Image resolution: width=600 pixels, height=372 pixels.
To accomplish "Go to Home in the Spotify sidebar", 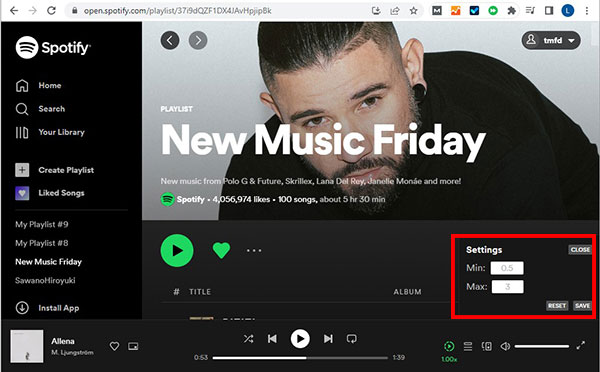I will pyautogui.click(x=38, y=85).
